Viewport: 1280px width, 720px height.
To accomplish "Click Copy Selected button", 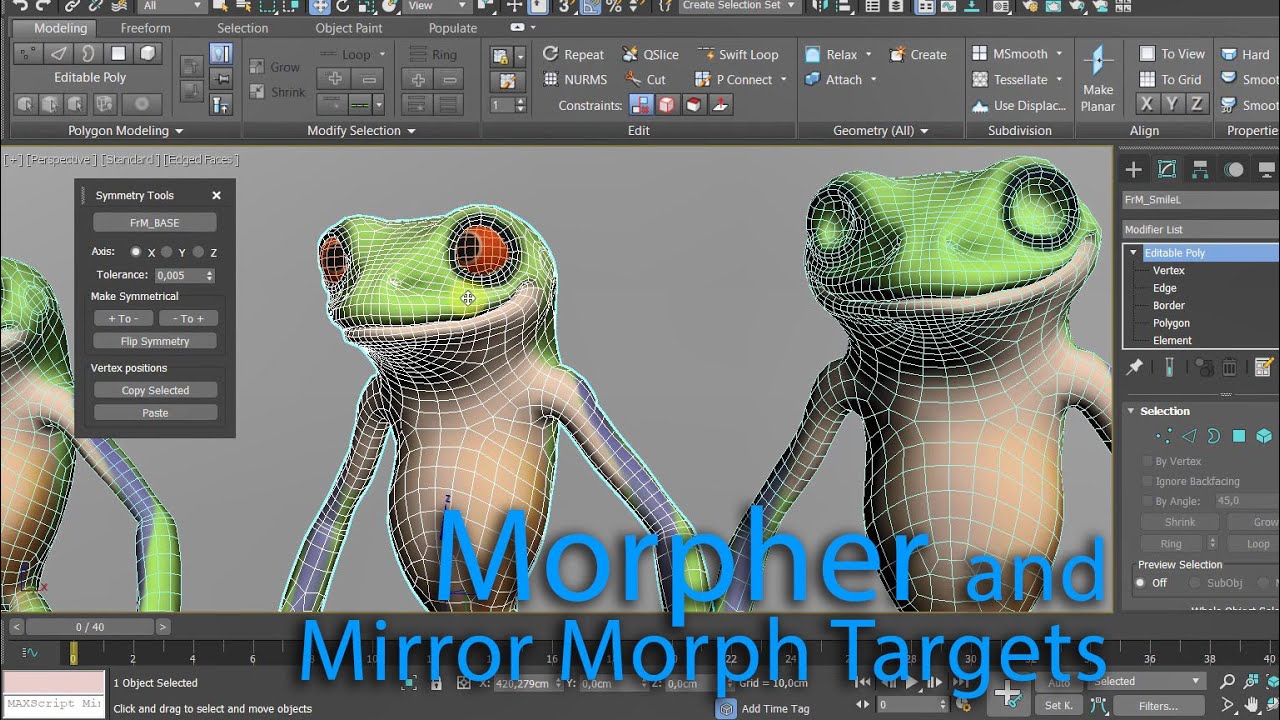I will (x=155, y=390).
